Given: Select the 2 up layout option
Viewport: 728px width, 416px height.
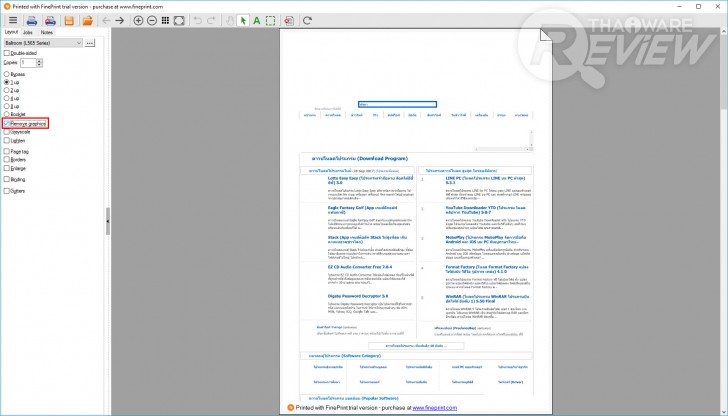Looking at the screenshot, I should click(x=6, y=90).
